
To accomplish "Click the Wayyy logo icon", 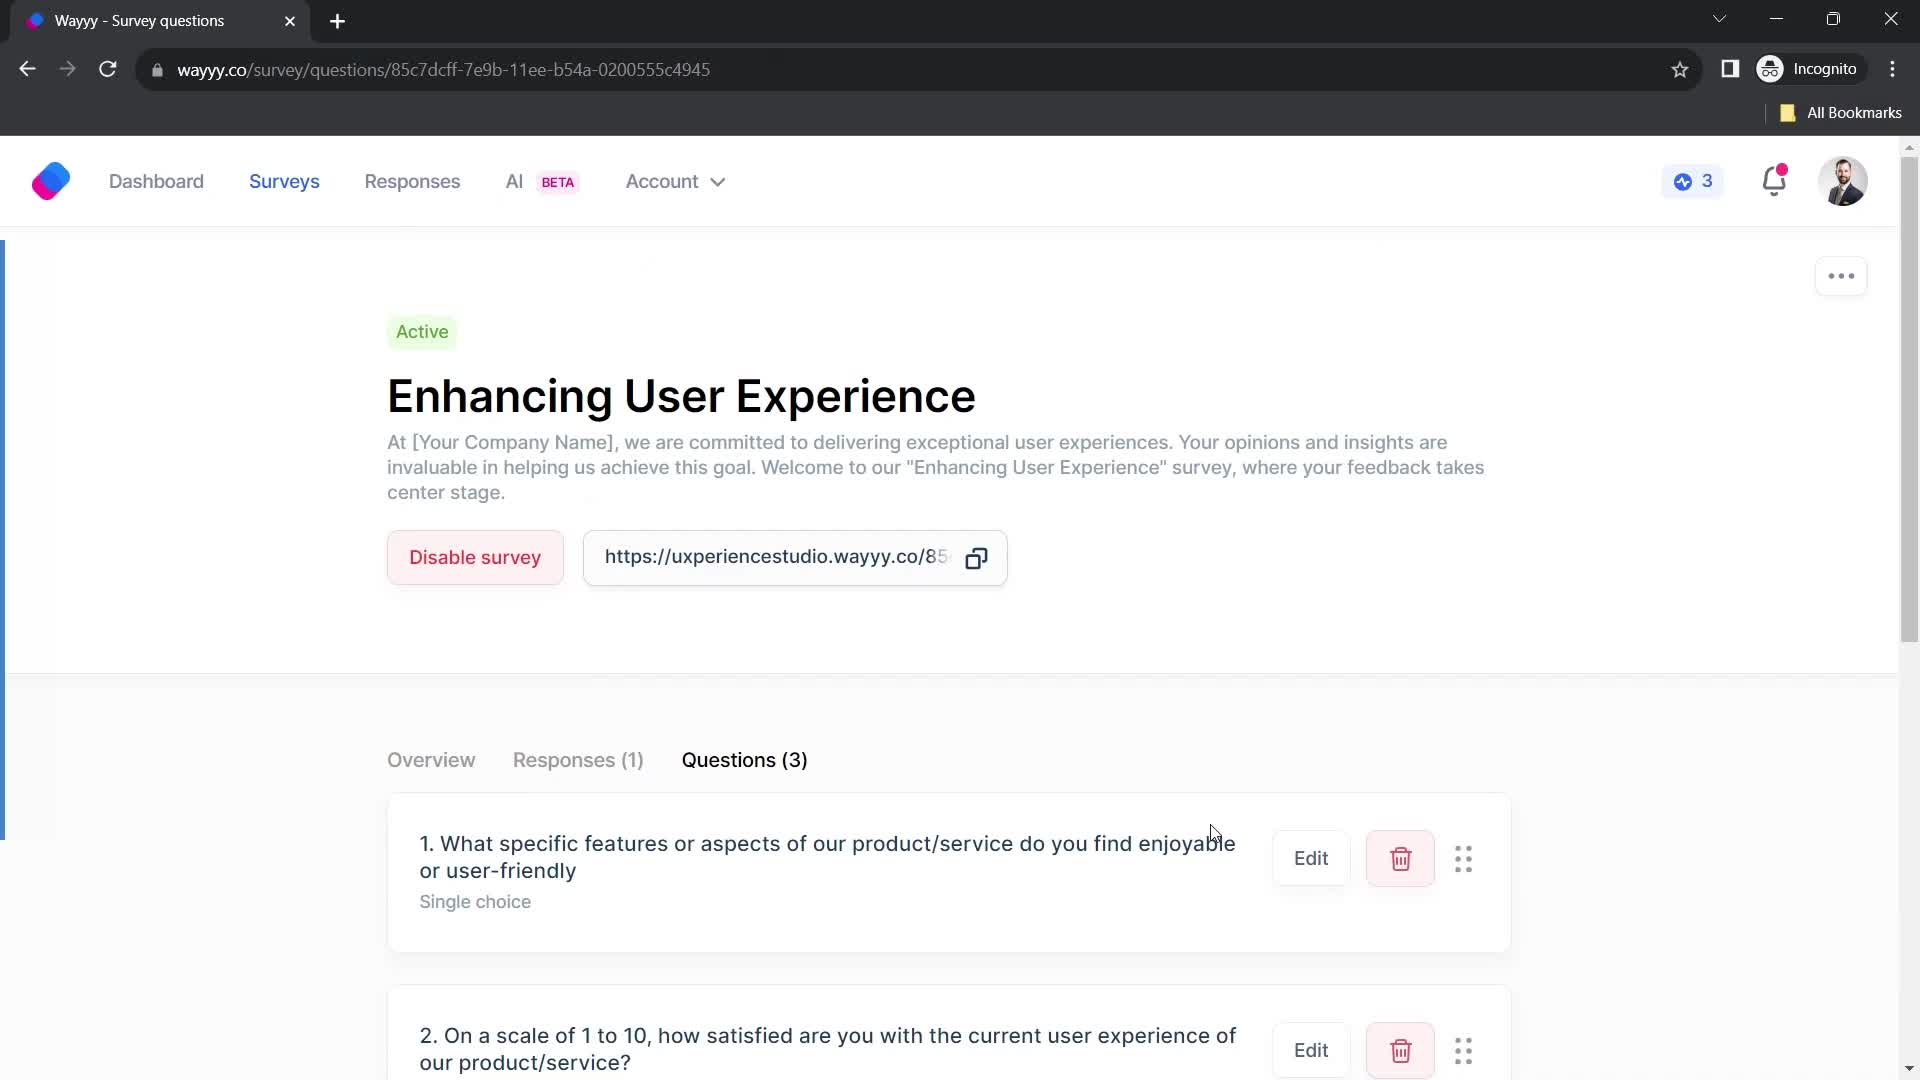I will pyautogui.click(x=51, y=182).
